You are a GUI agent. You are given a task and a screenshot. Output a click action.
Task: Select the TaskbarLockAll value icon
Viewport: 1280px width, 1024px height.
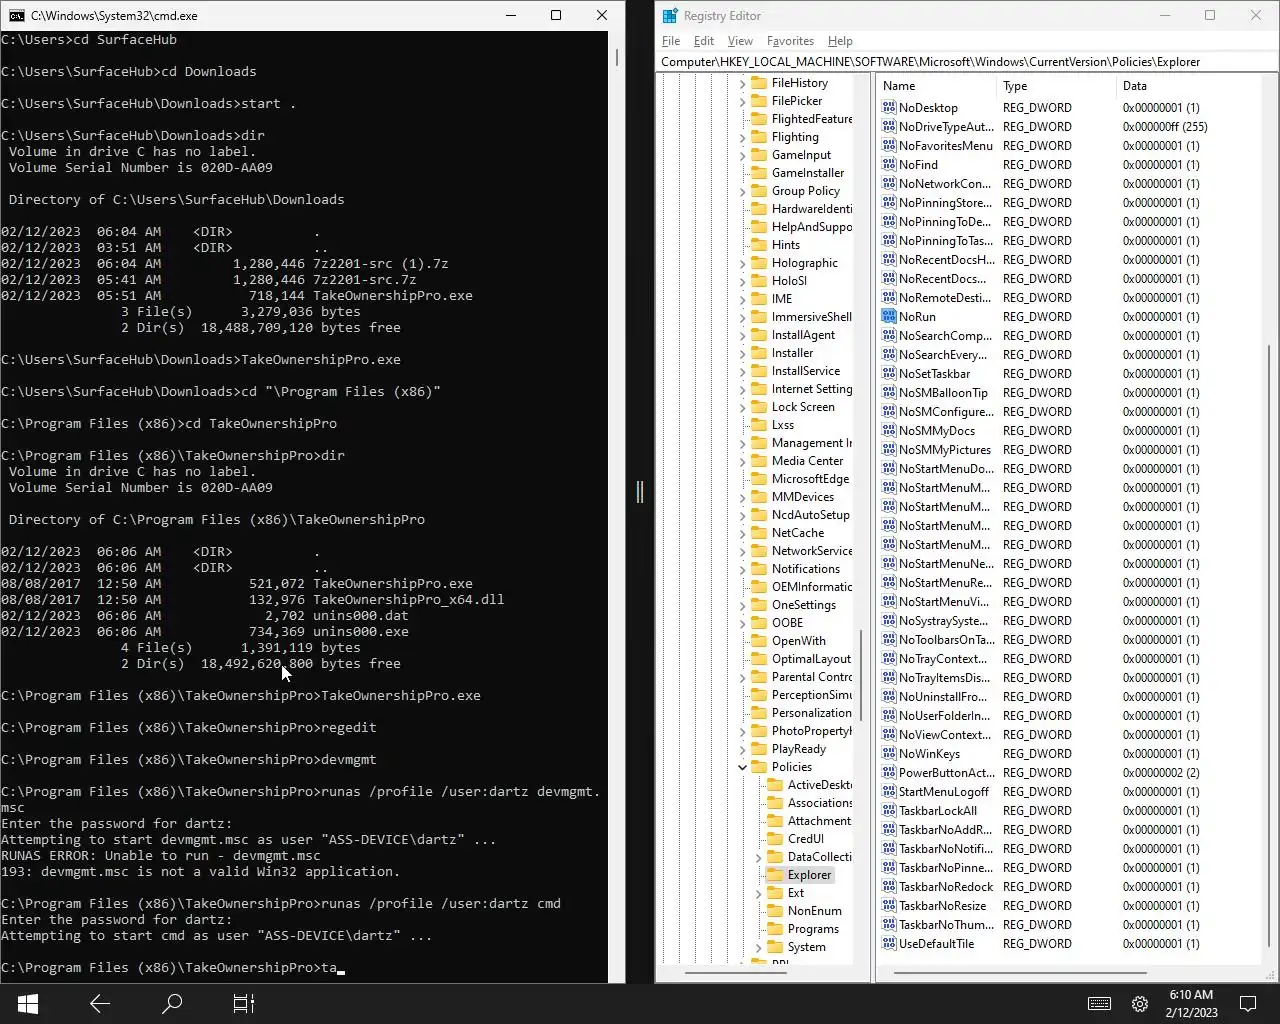(889, 810)
